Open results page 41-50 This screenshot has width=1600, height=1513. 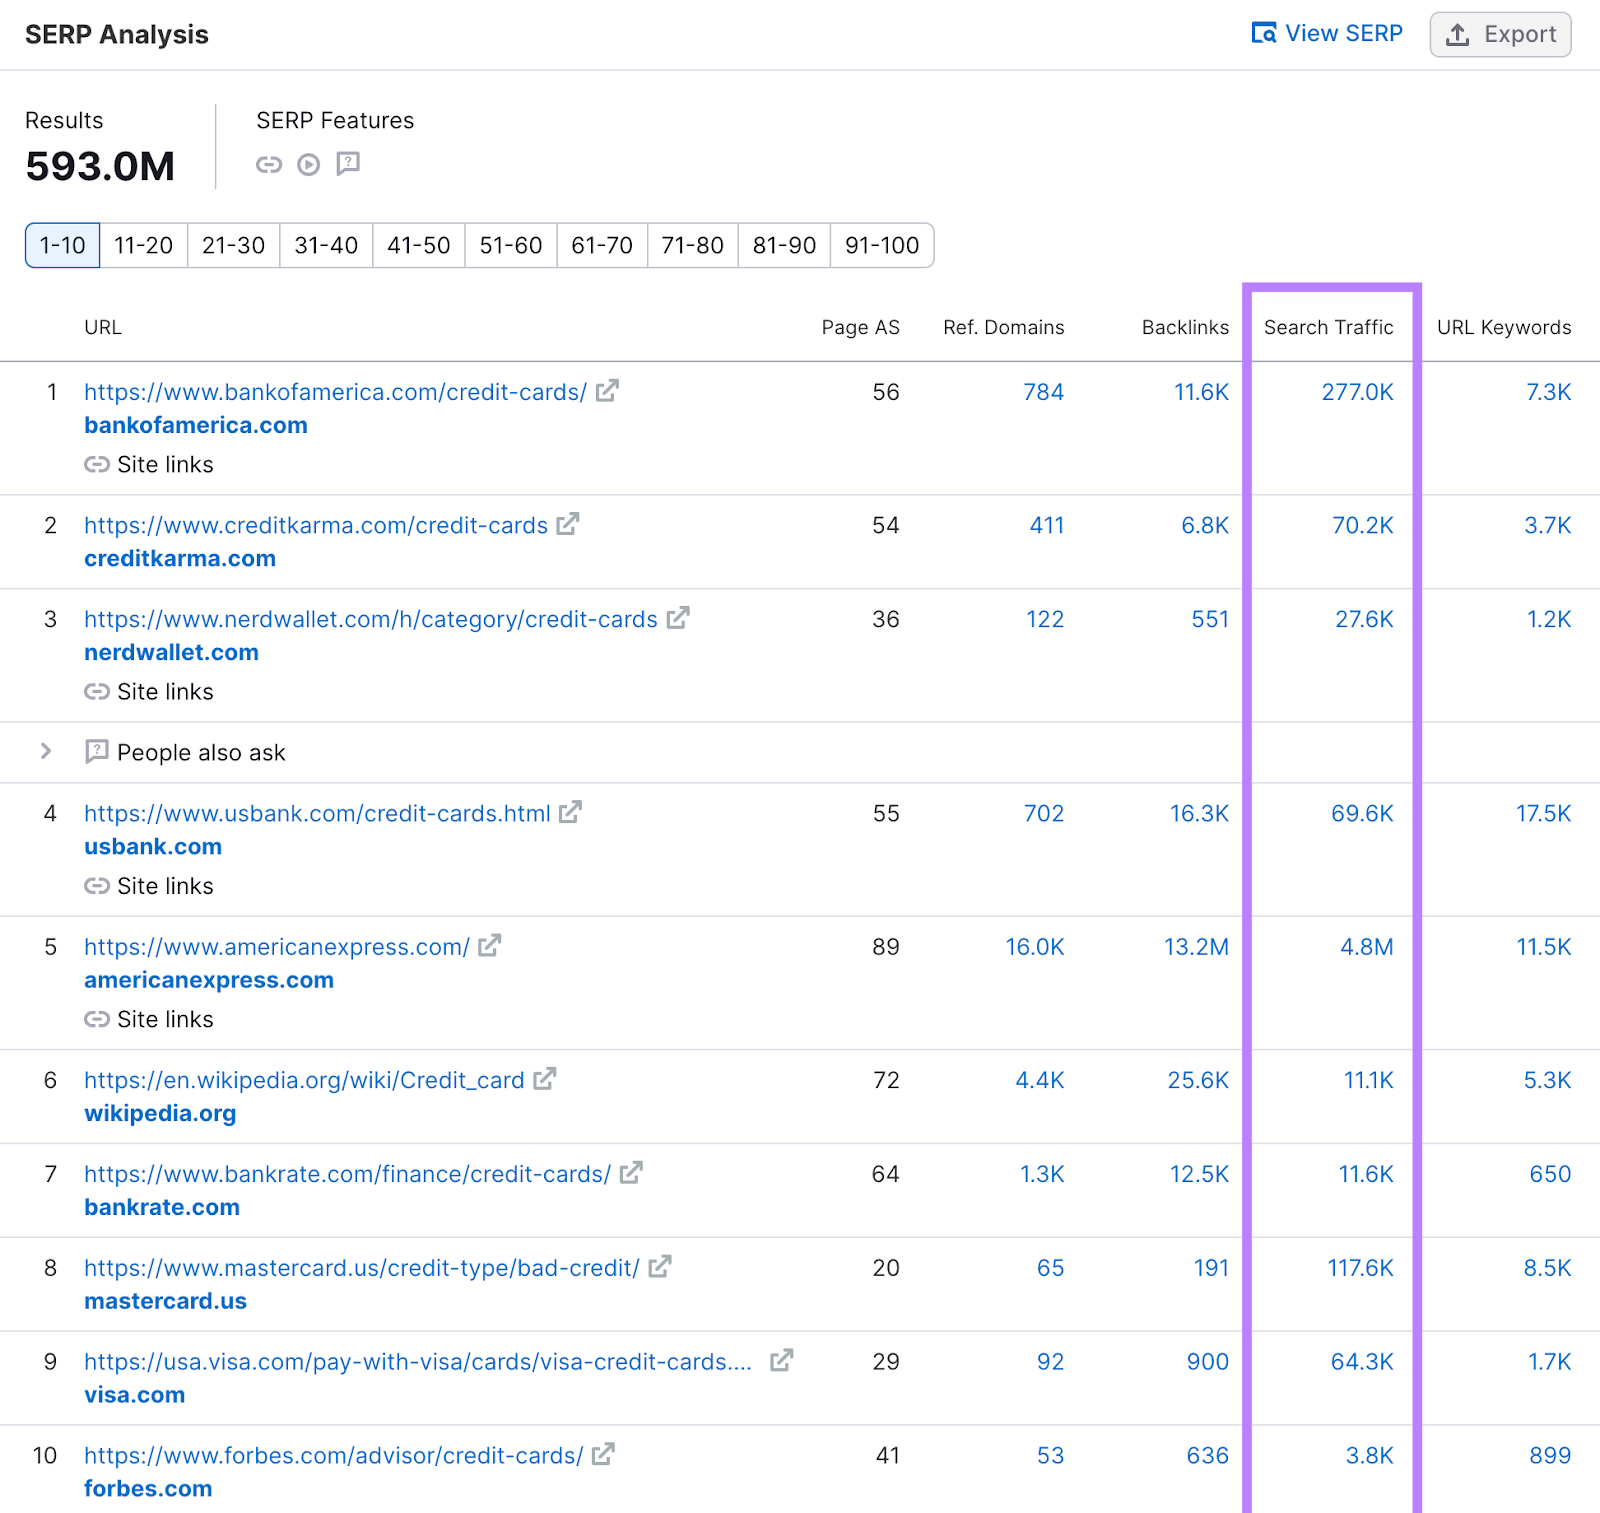point(417,245)
